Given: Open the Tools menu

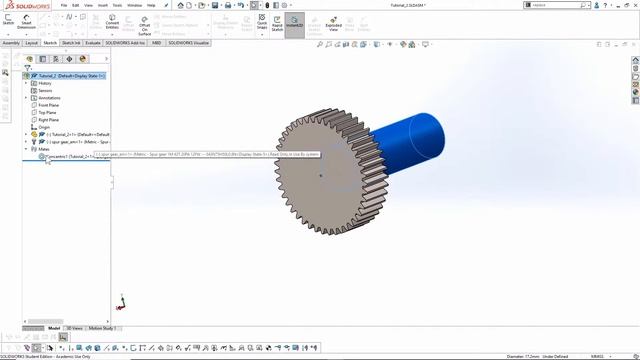Looking at the screenshot, I should tap(117, 5).
